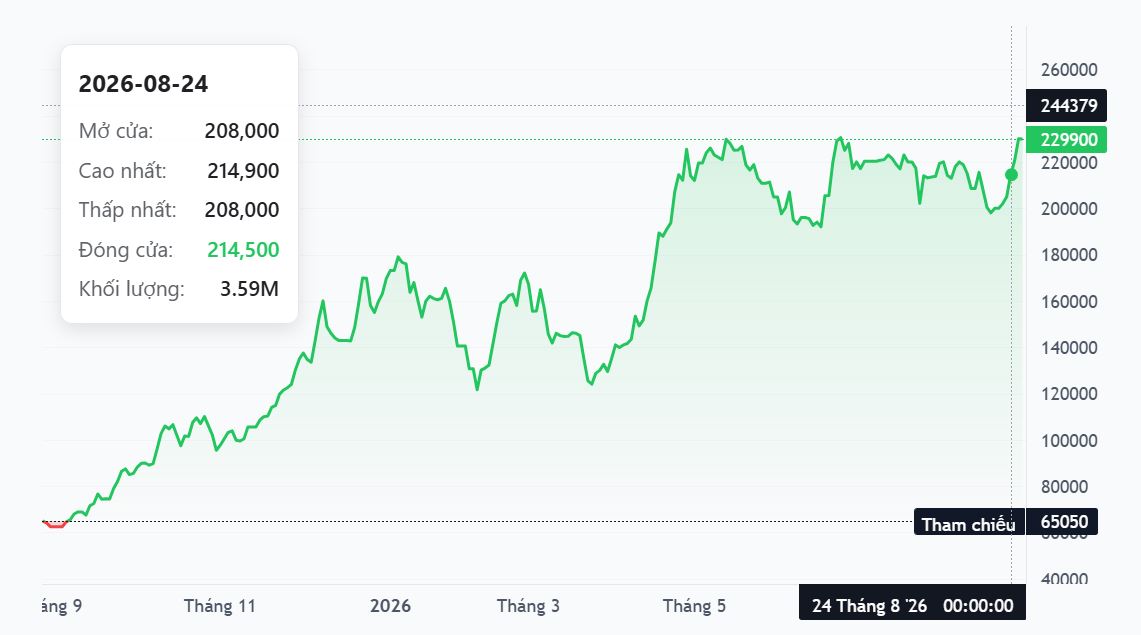This screenshot has width=1141, height=635.
Task: Click the "Cao nhất:" label in tooltip
Action: coord(122,171)
